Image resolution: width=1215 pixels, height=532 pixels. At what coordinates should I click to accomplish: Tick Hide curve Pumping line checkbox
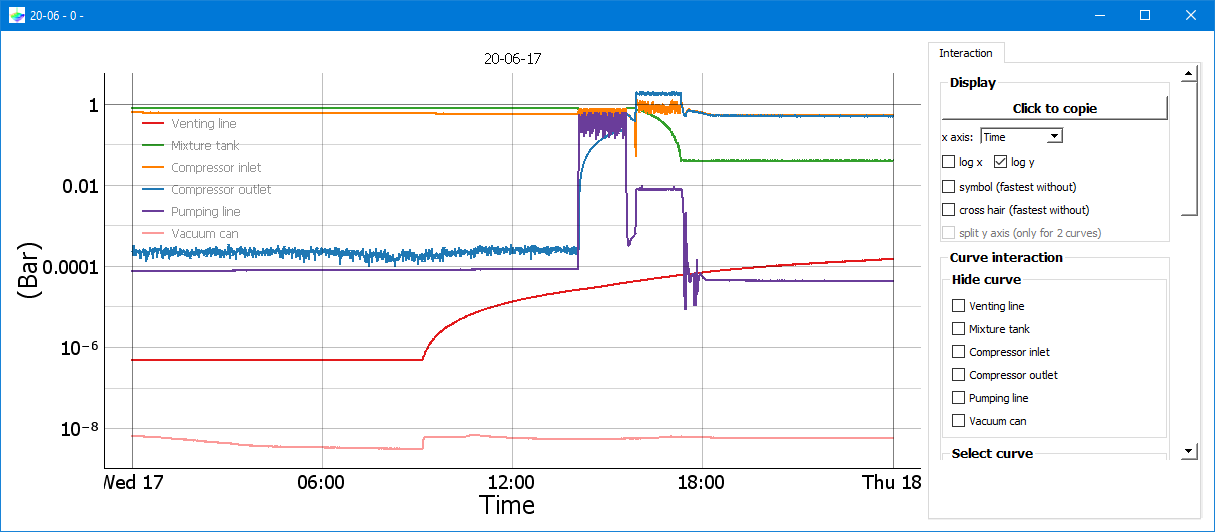tap(959, 398)
